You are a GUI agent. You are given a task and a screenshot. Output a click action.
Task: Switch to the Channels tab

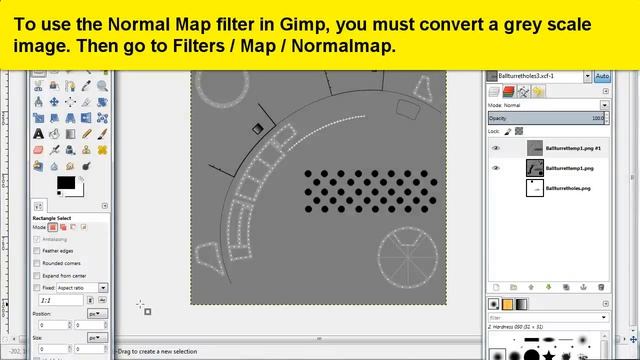point(509,91)
